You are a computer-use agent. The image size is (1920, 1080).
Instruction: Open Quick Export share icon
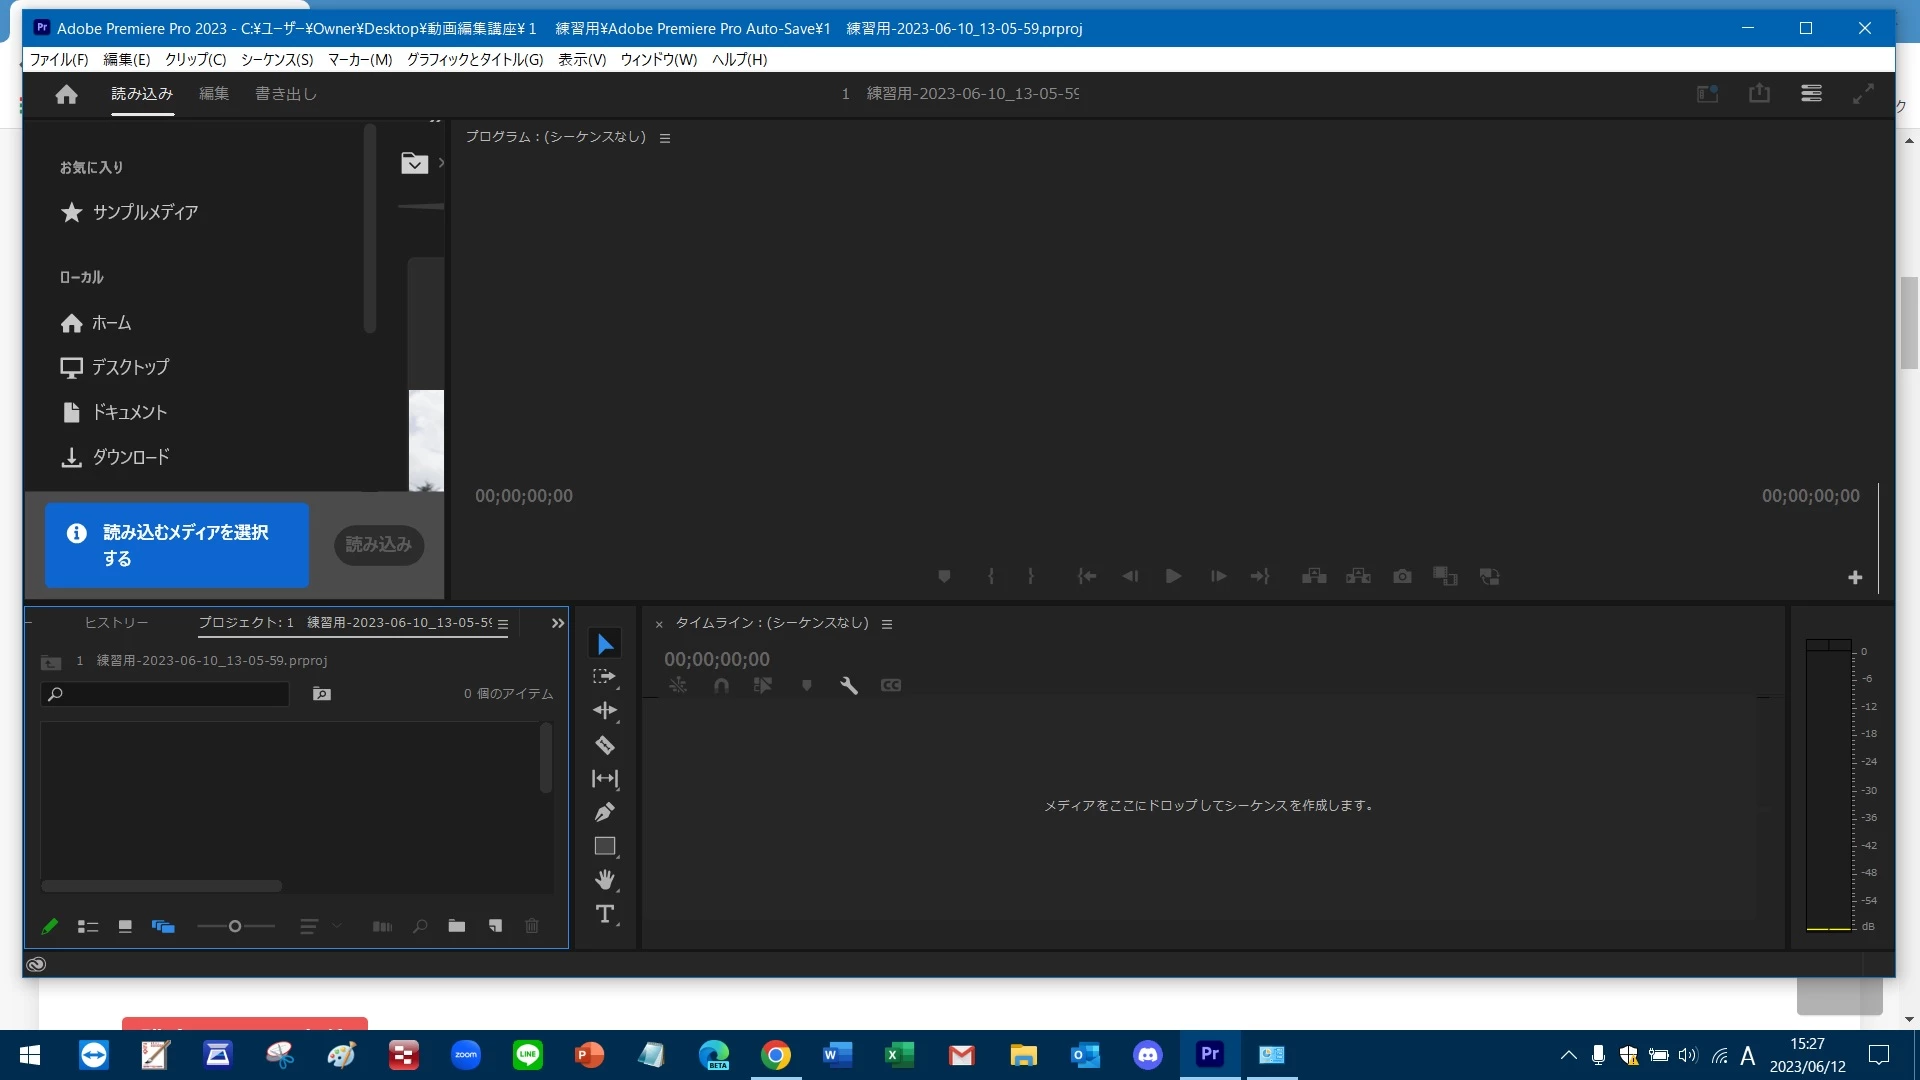coord(1759,93)
